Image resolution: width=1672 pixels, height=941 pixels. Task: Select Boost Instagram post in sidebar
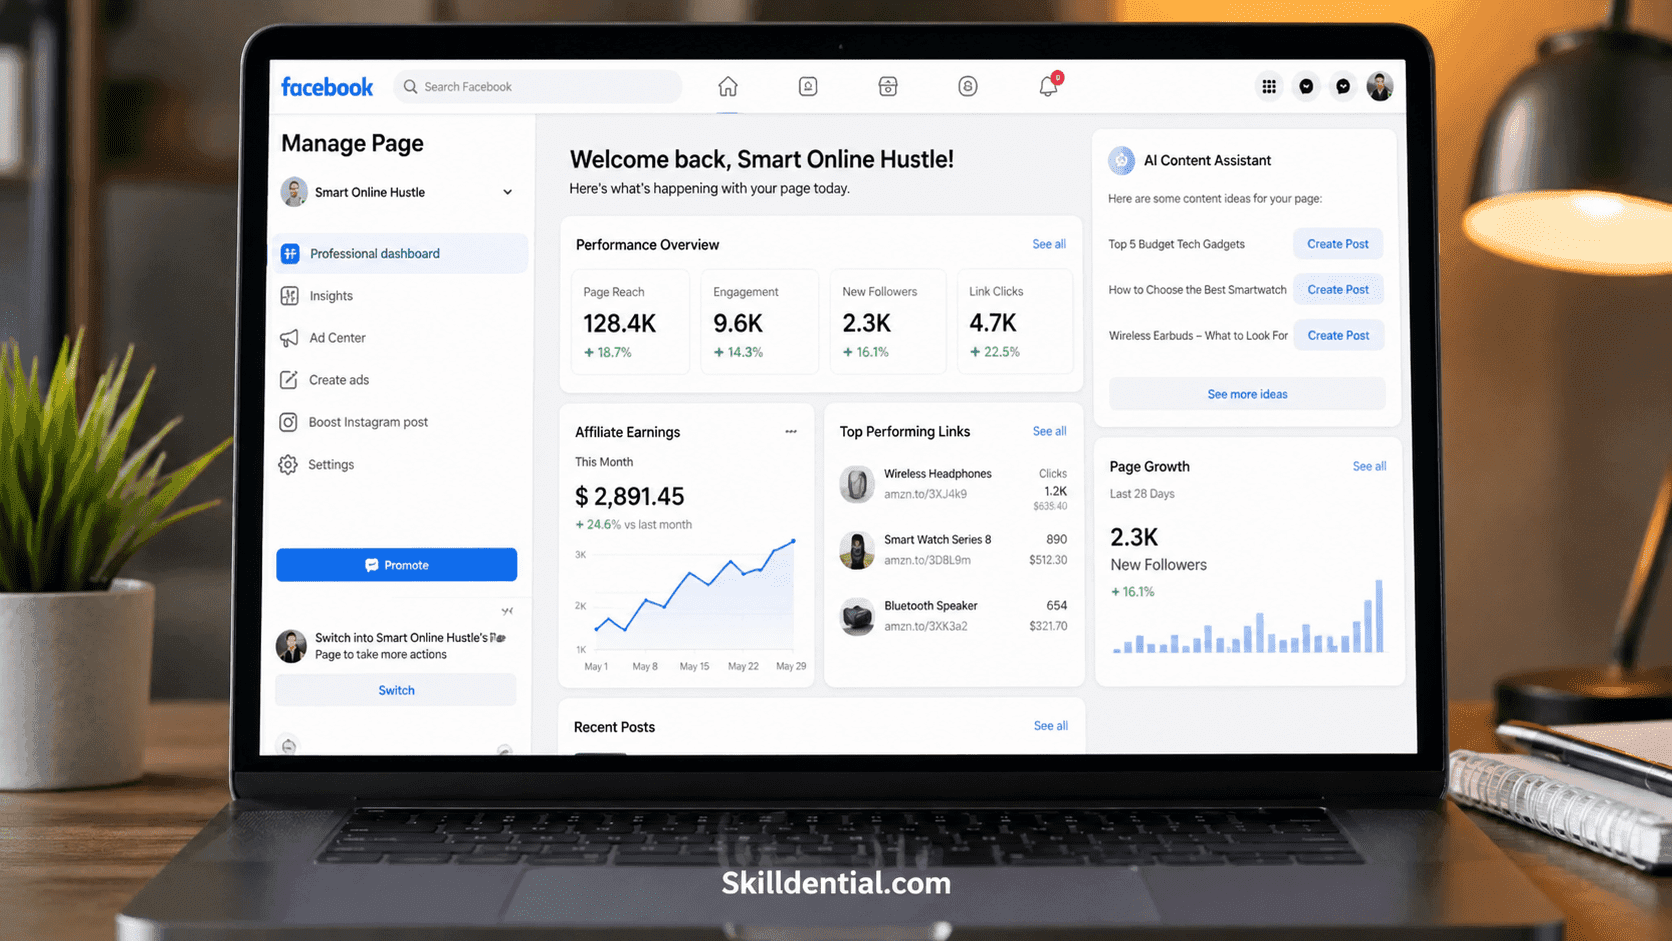click(367, 421)
